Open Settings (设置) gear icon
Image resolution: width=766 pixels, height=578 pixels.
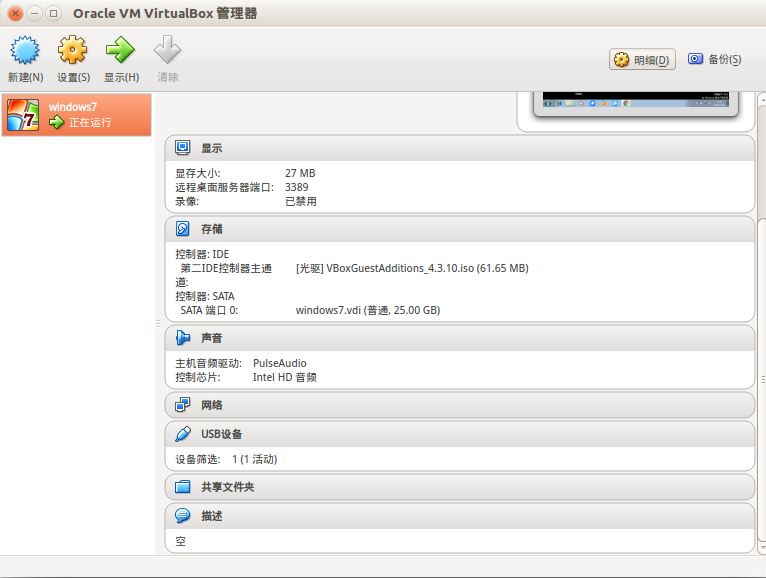click(72, 50)
